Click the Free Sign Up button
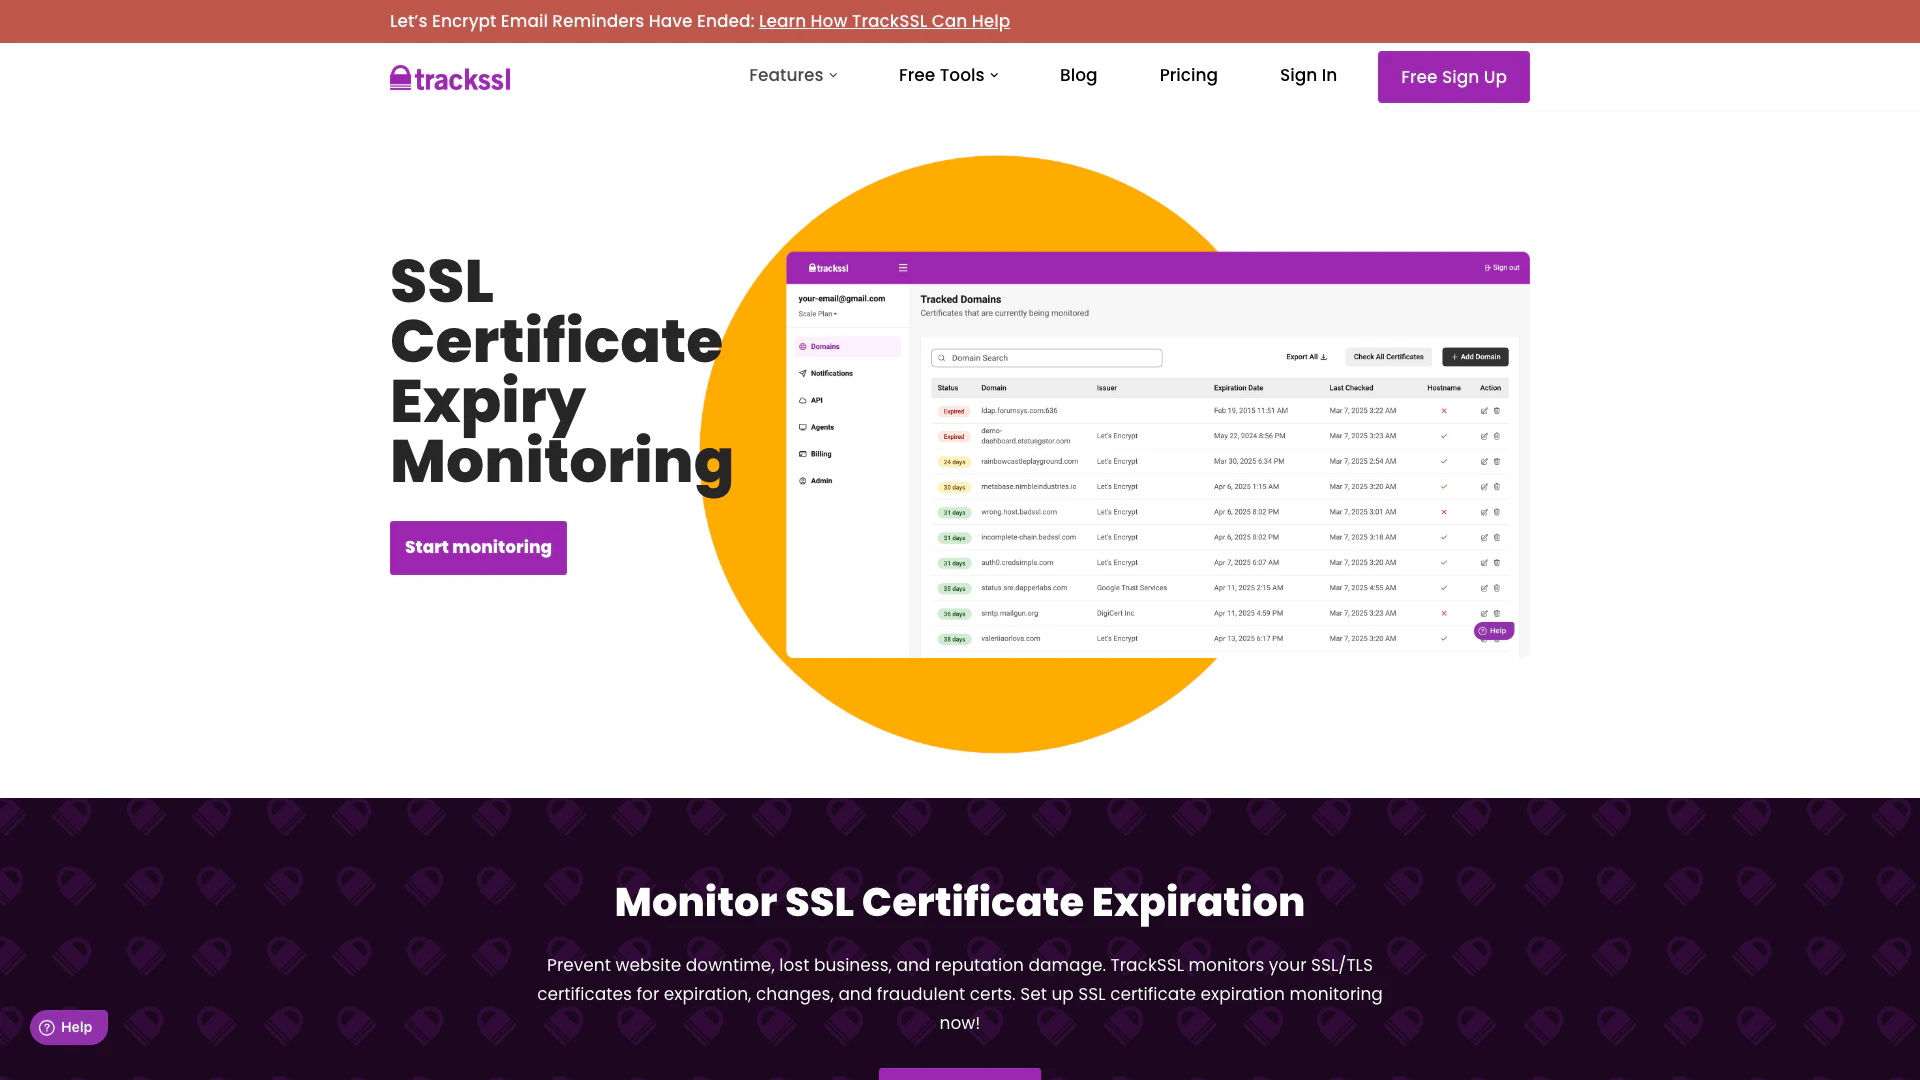The width and height of the screenshot is (1920, 1080). [x=1453, y=77]
